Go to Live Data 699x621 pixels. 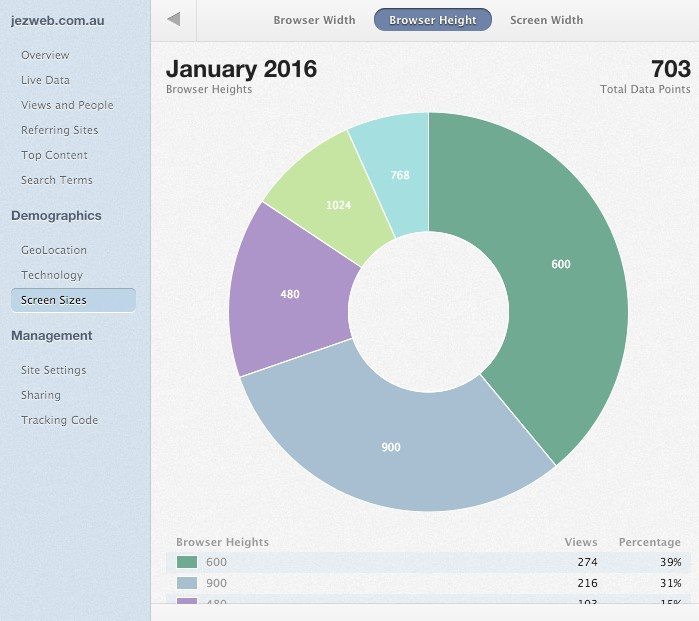[45, 80]
